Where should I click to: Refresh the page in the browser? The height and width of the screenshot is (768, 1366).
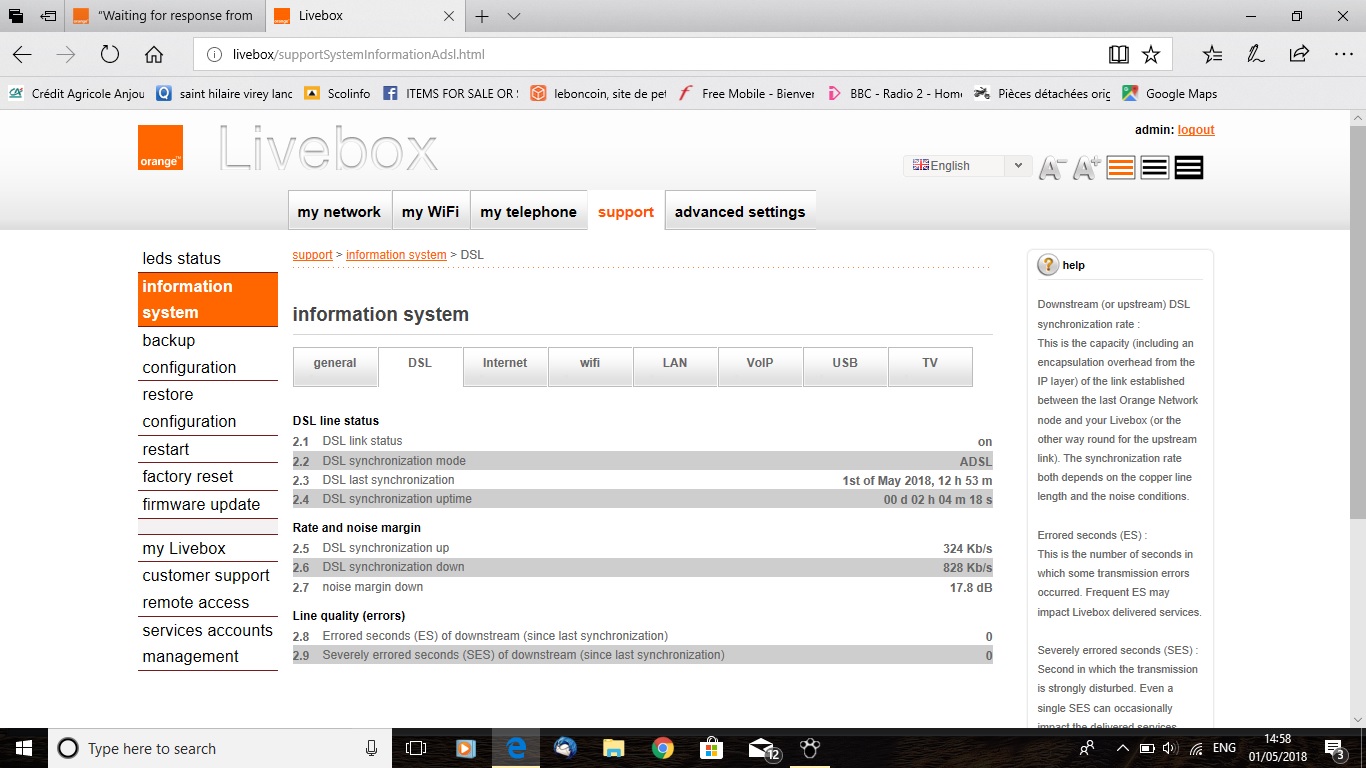tap(110, 54)
